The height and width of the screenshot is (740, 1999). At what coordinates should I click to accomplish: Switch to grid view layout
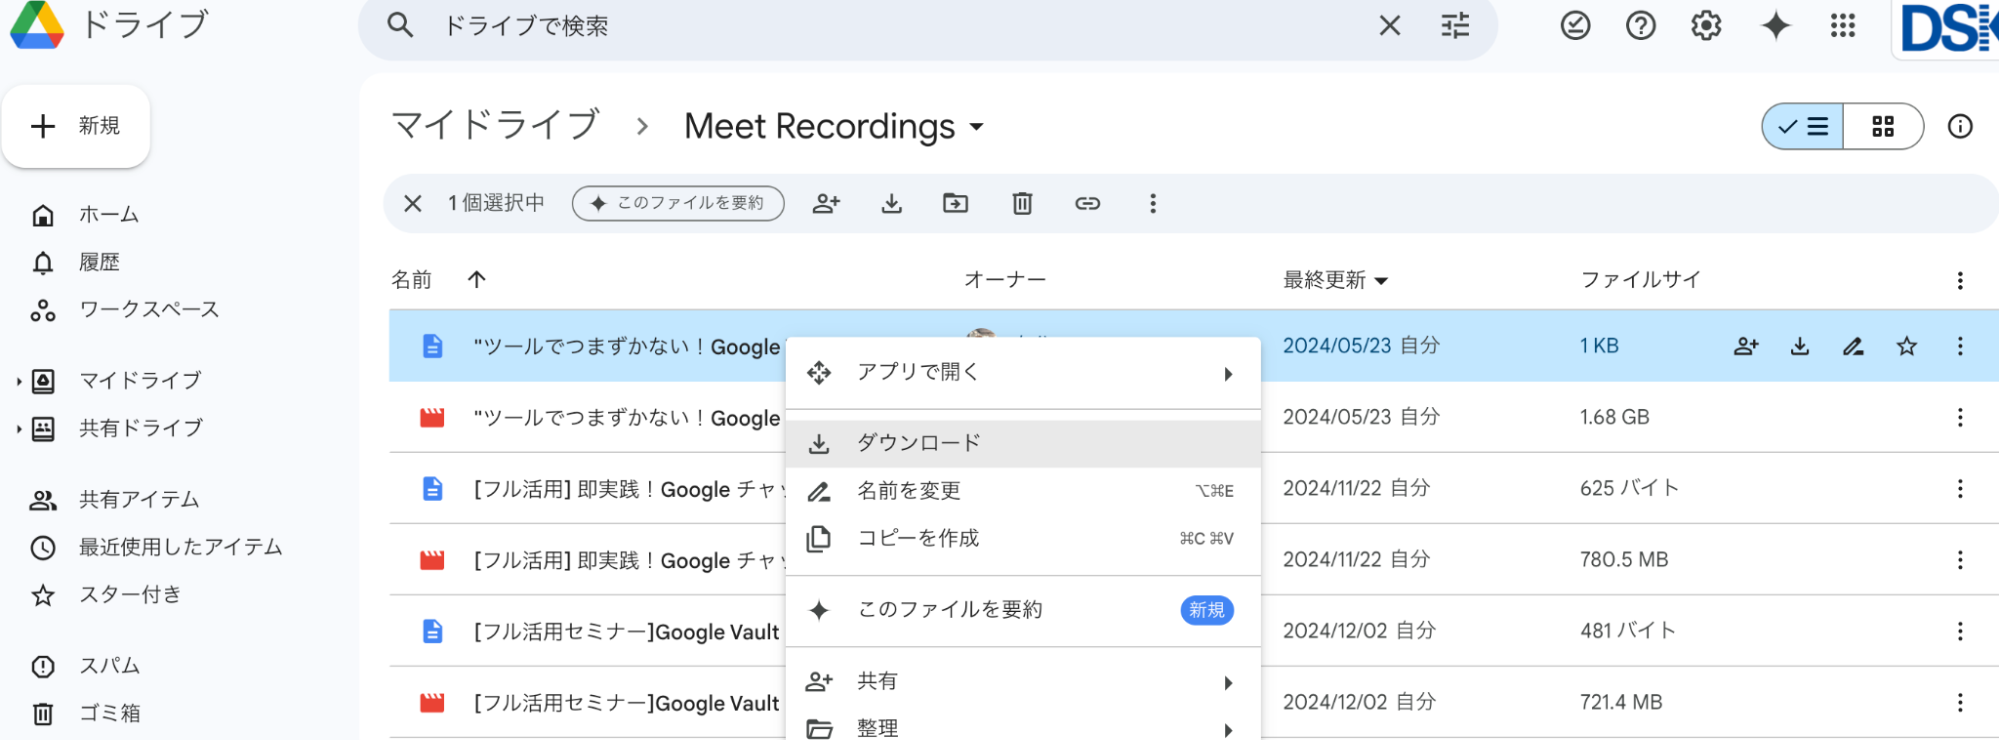coord(1883,126)
